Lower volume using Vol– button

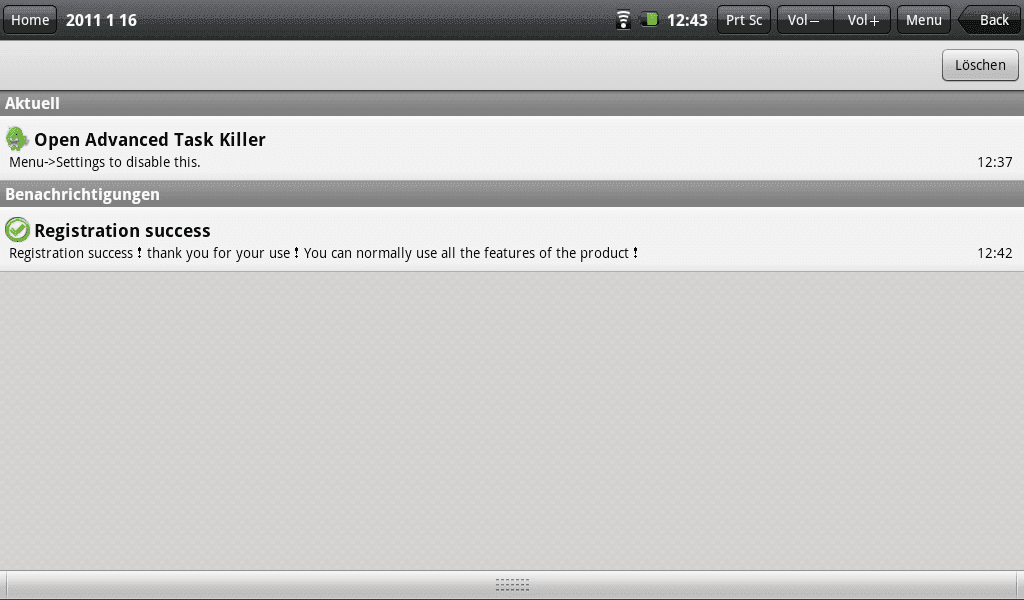coord(805,20)
